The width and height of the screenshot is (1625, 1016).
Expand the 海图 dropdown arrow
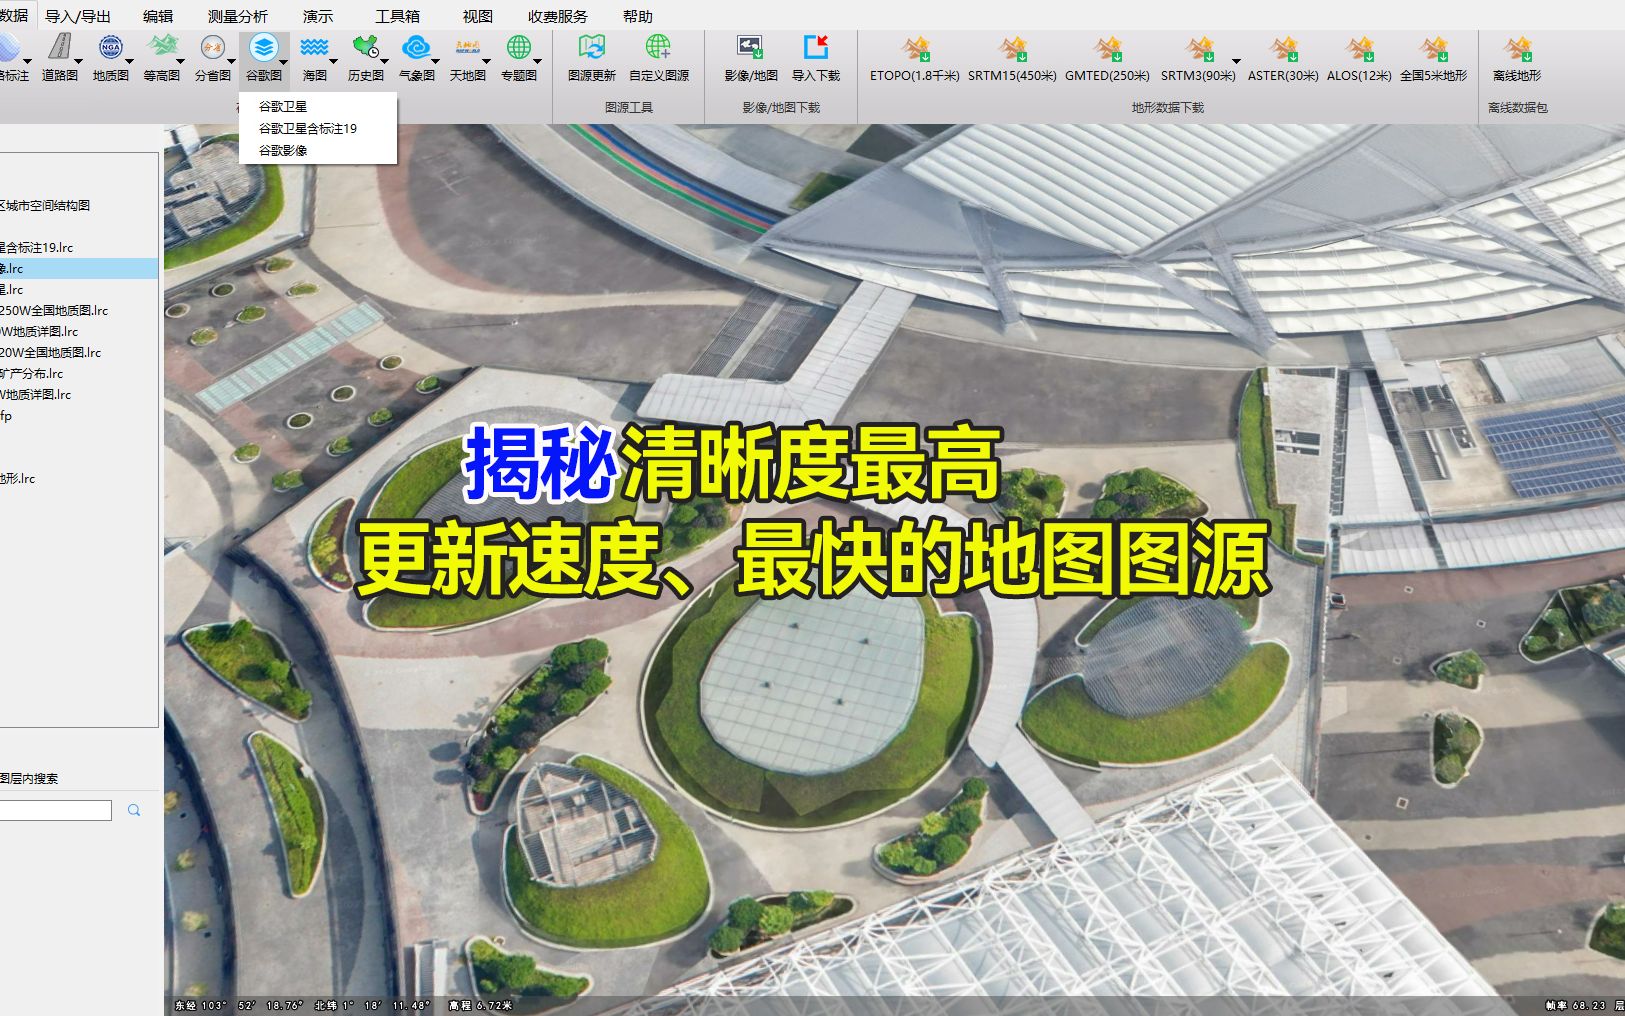(x=334, y=62)
